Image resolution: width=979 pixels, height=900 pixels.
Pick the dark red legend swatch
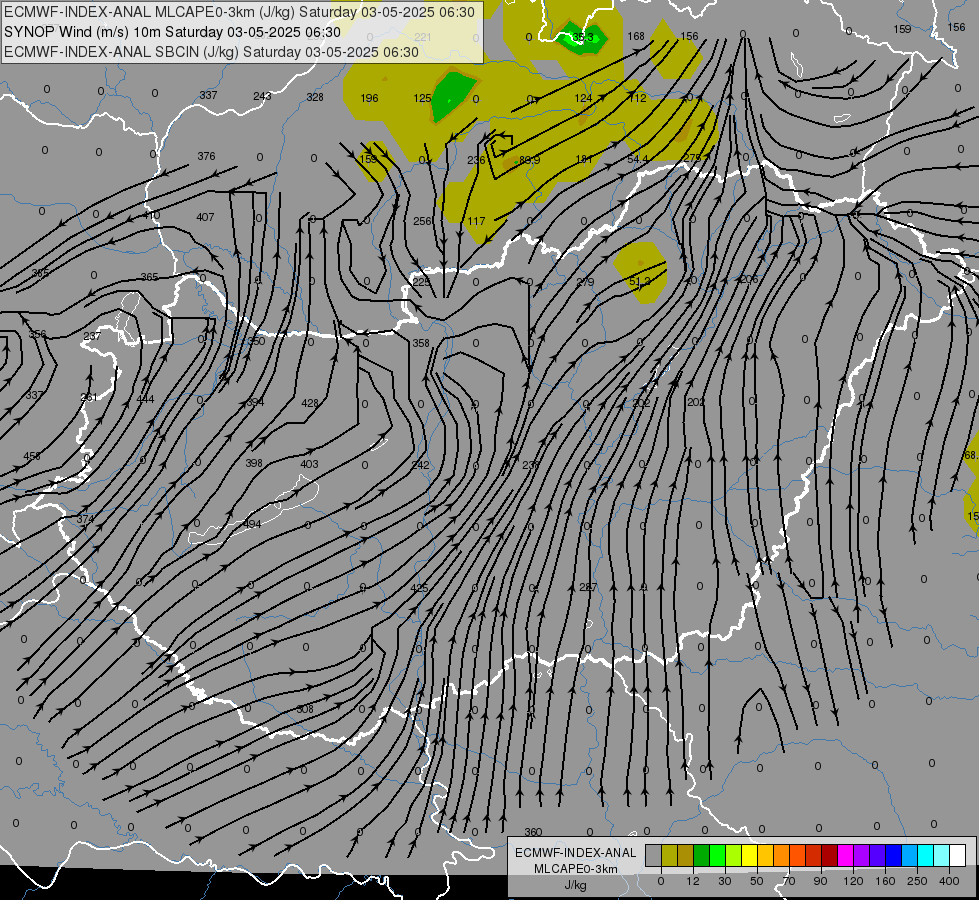(x=829, y=856)
